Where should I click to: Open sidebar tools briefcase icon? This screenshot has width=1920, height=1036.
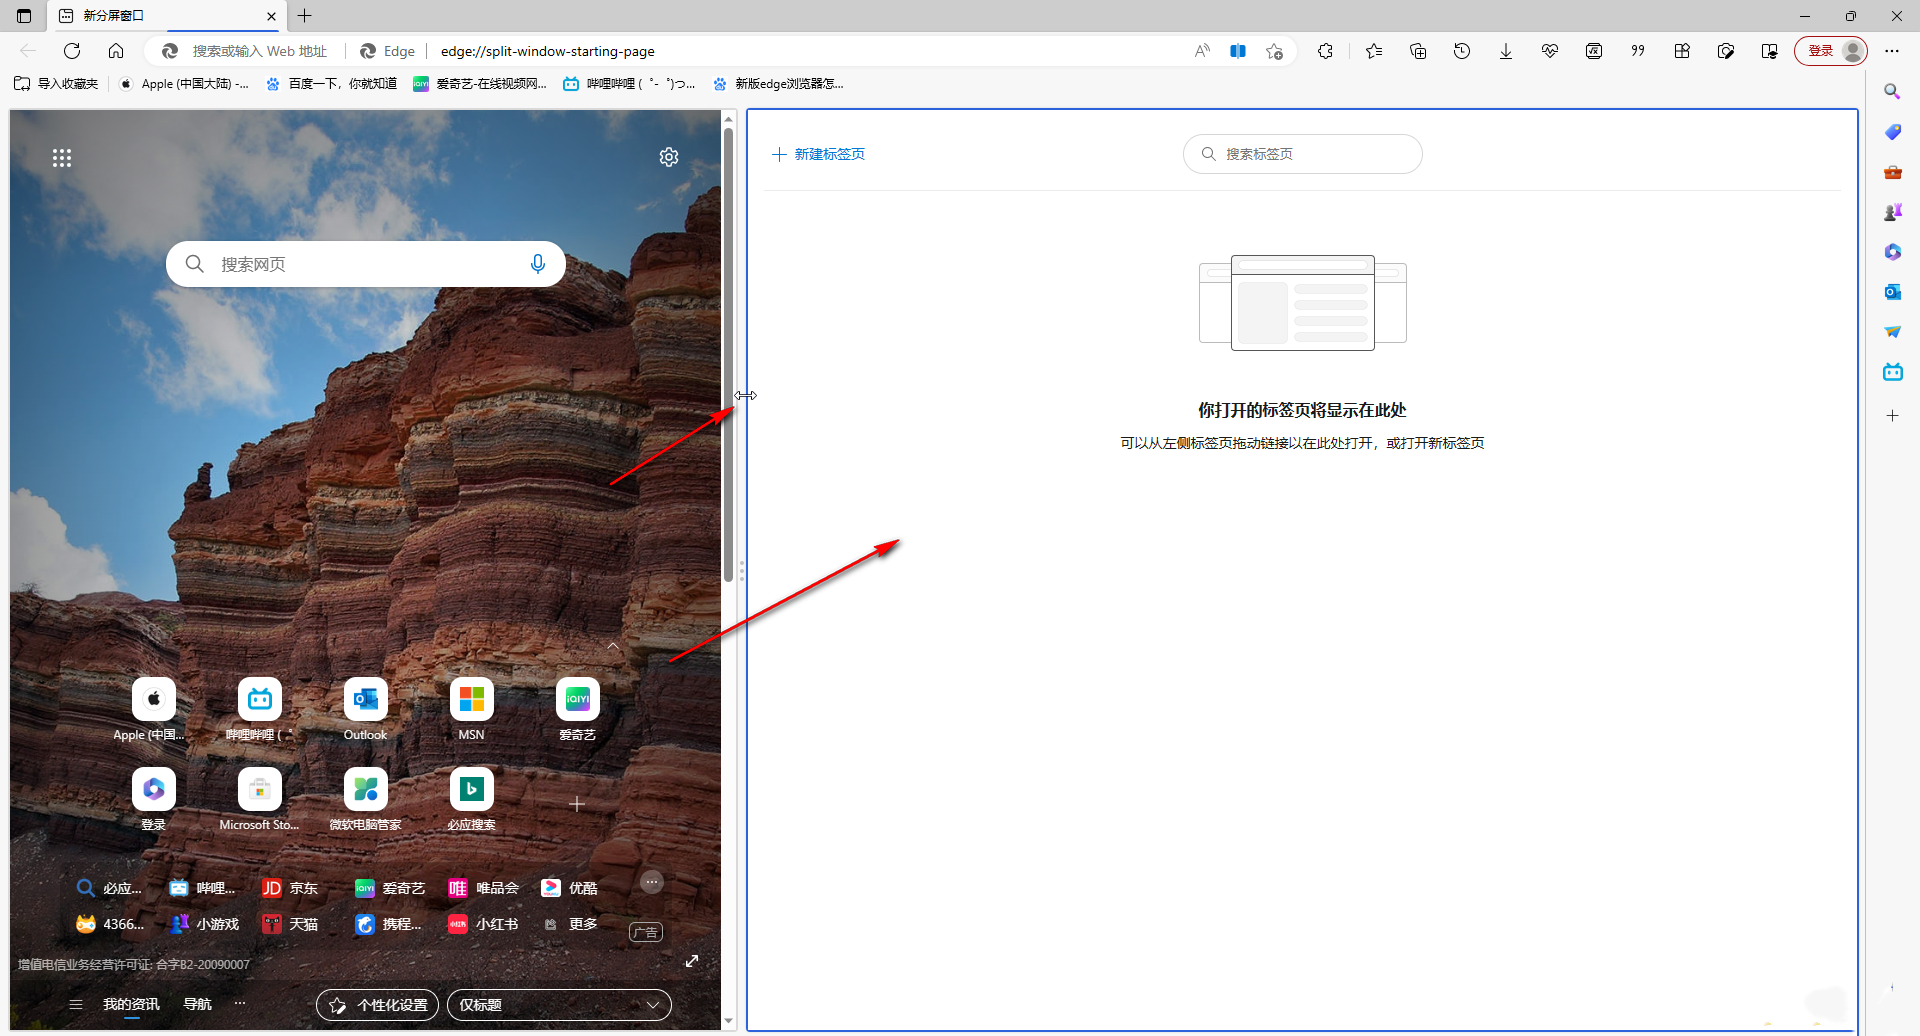[x=1892, y=172]
